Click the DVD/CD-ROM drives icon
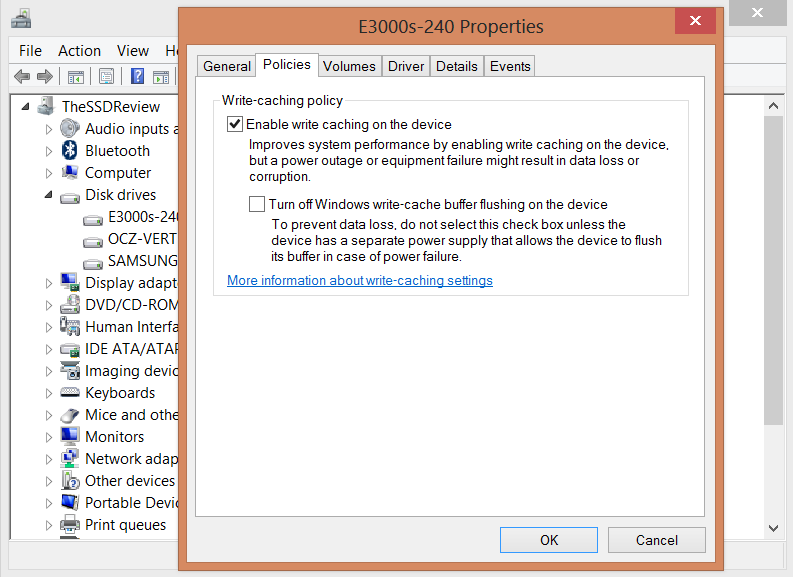Image resolution: width=793 pixels, height=577 pixels. [70, 304]
